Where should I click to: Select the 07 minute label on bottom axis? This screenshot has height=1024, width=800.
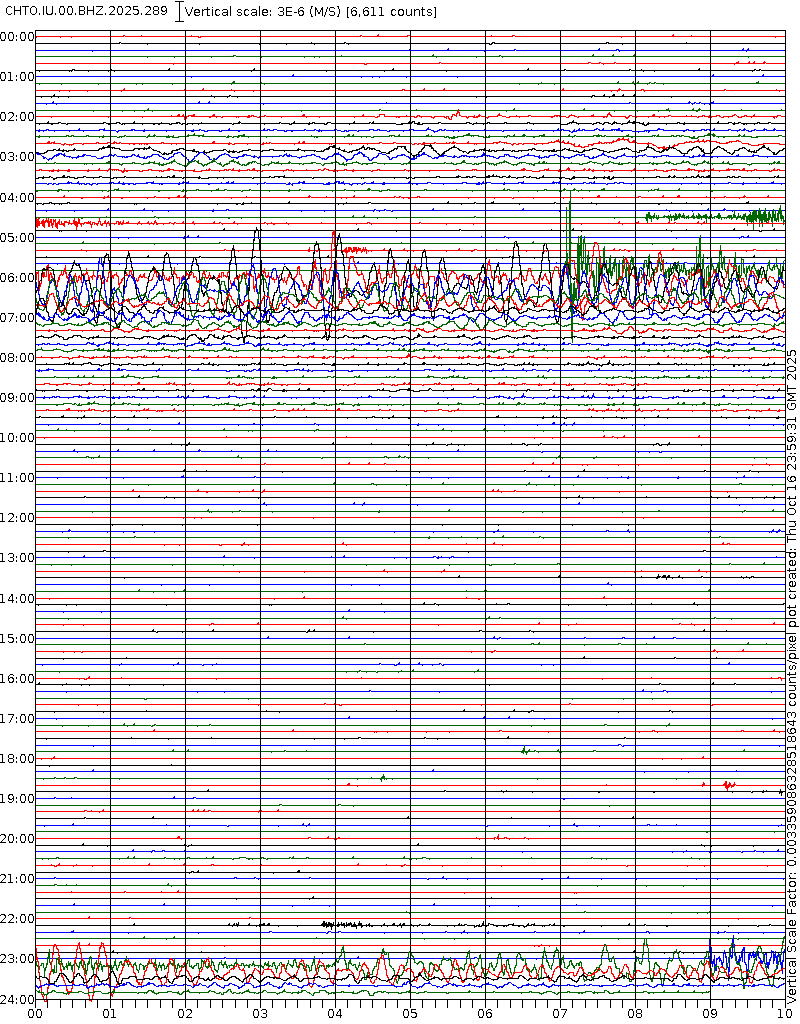point(560,1013)
